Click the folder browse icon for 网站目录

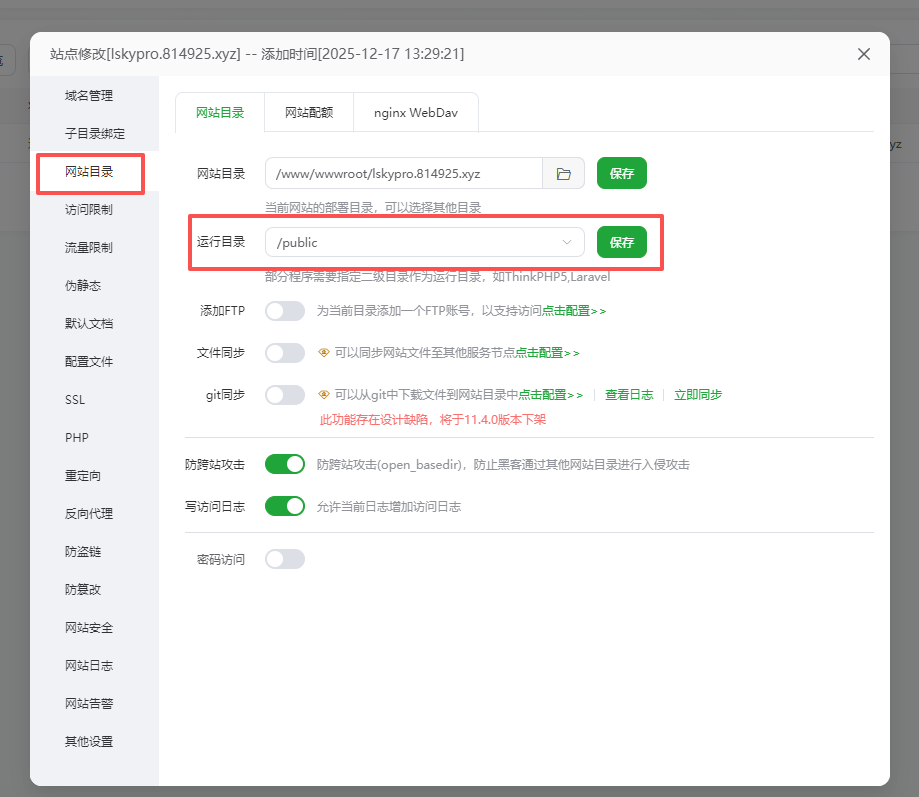pos(563,172)
